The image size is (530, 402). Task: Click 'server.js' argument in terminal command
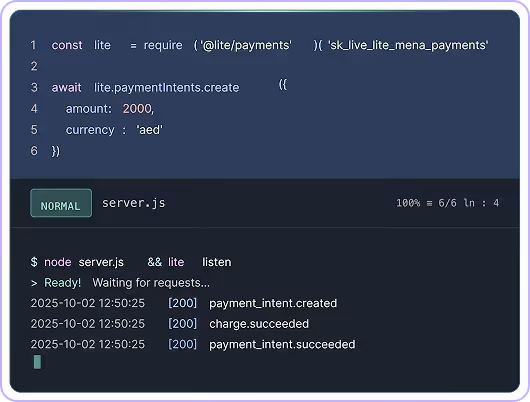101,262
